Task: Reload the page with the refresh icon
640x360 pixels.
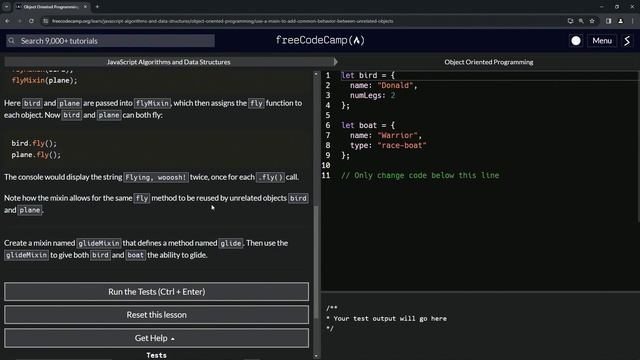Action: click(31, 21)
